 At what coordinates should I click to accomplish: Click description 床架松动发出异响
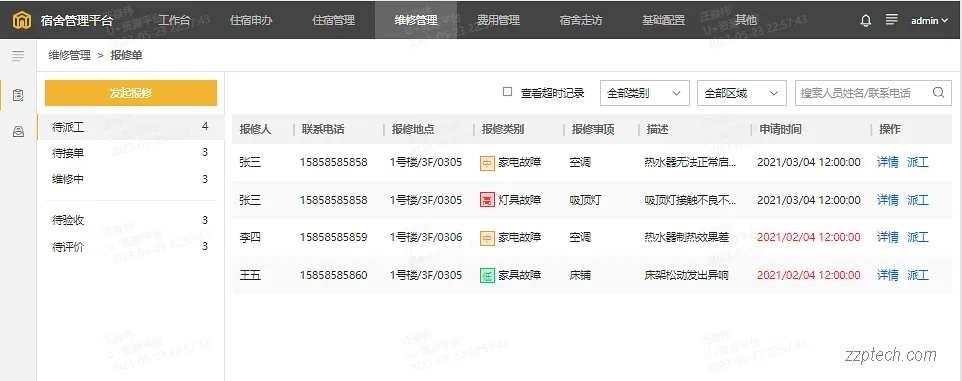(687, 275)
